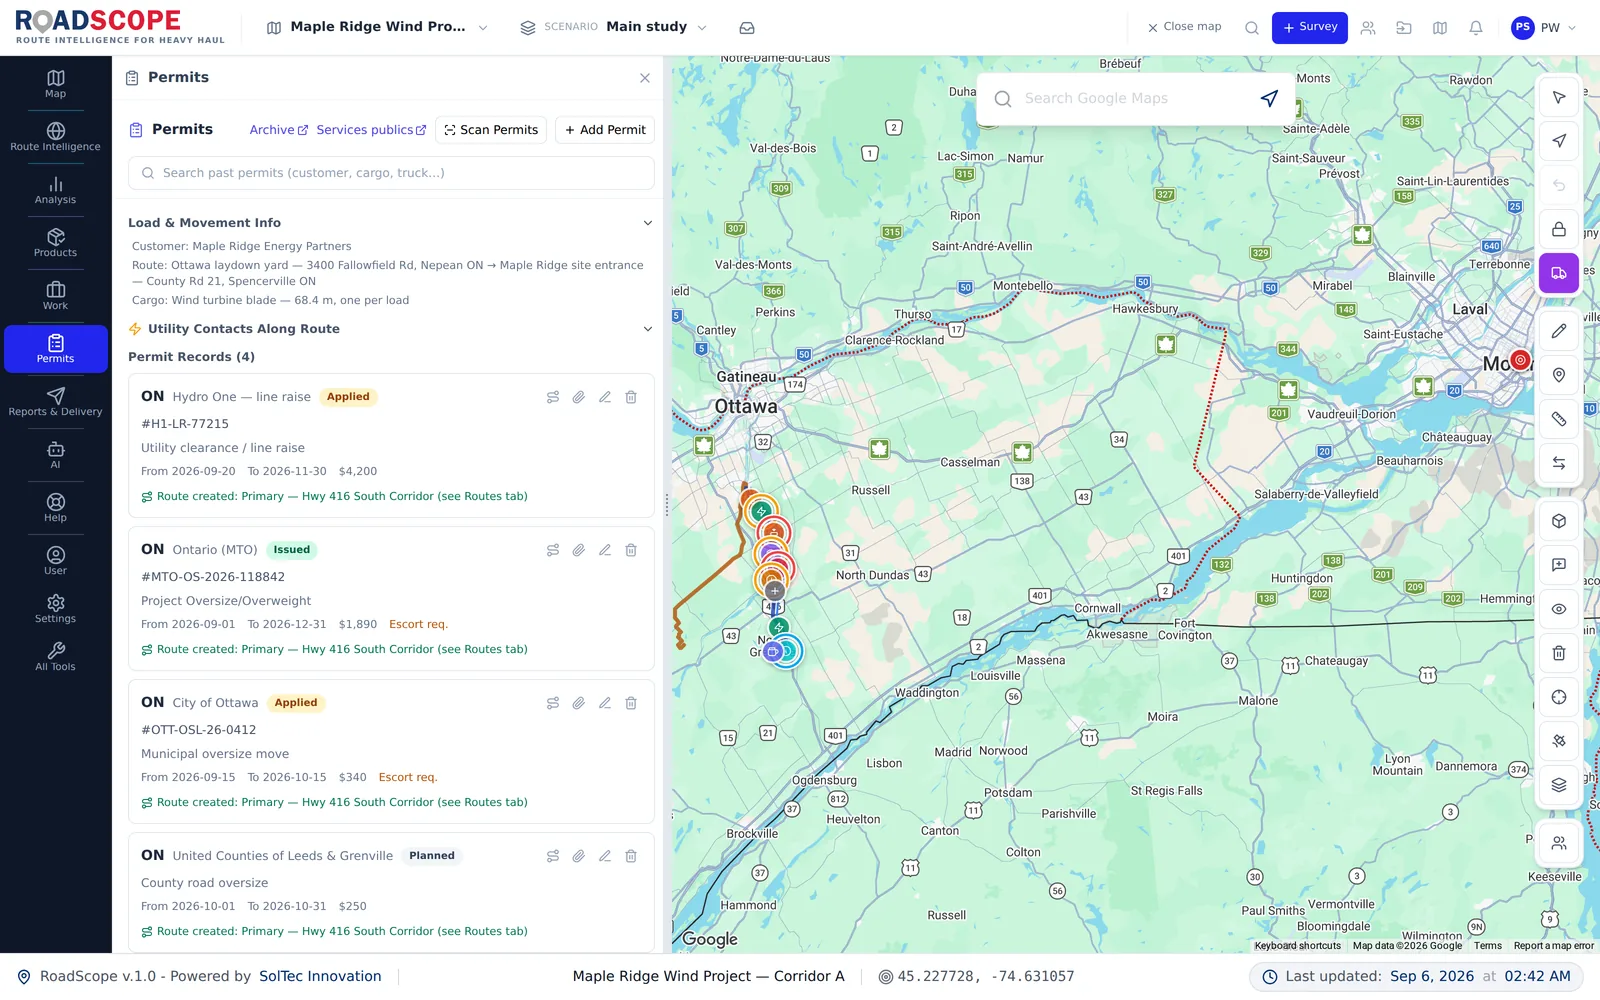Open the project dropdown Maple Ridge Wind Pro...
Viewport: 1600px width, 1000px height.
[x=377, y=27]
